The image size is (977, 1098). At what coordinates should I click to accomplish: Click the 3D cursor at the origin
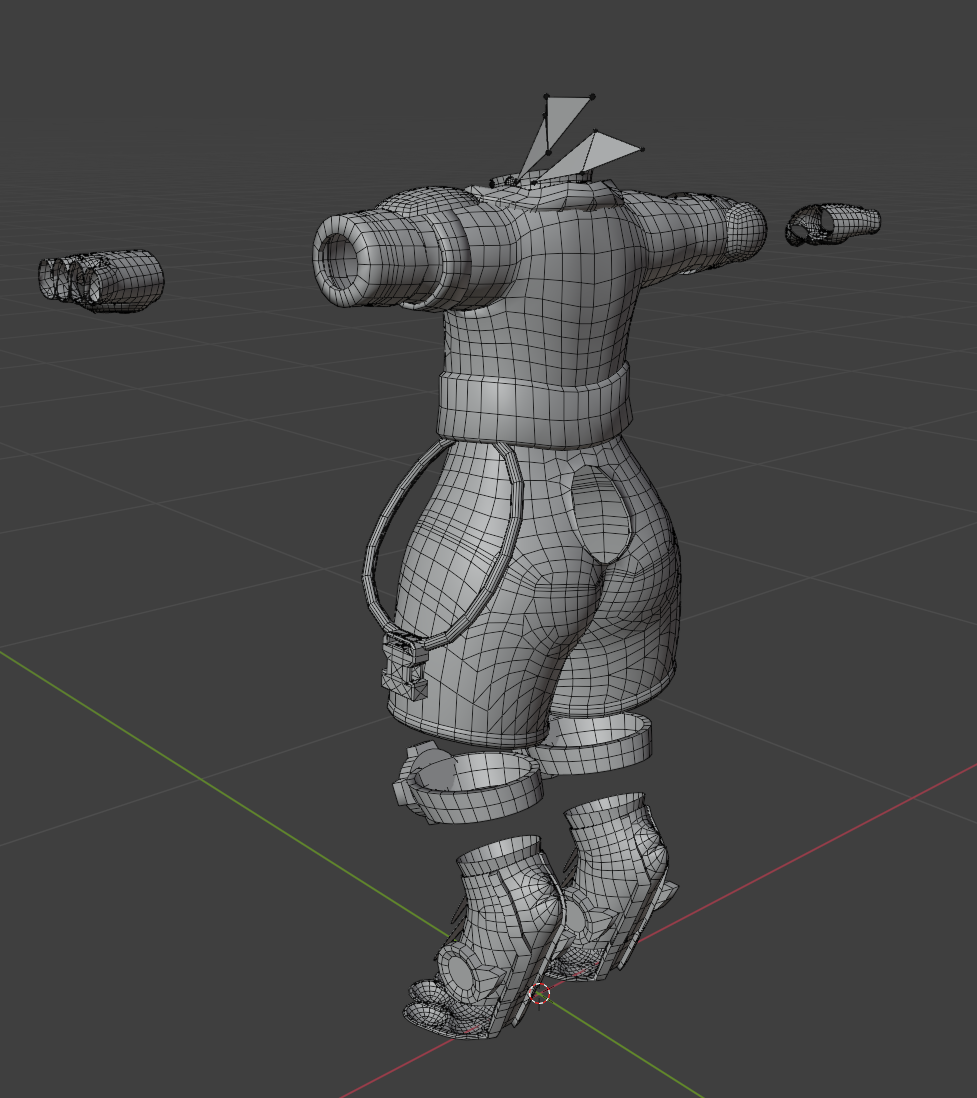click(540, 994)
